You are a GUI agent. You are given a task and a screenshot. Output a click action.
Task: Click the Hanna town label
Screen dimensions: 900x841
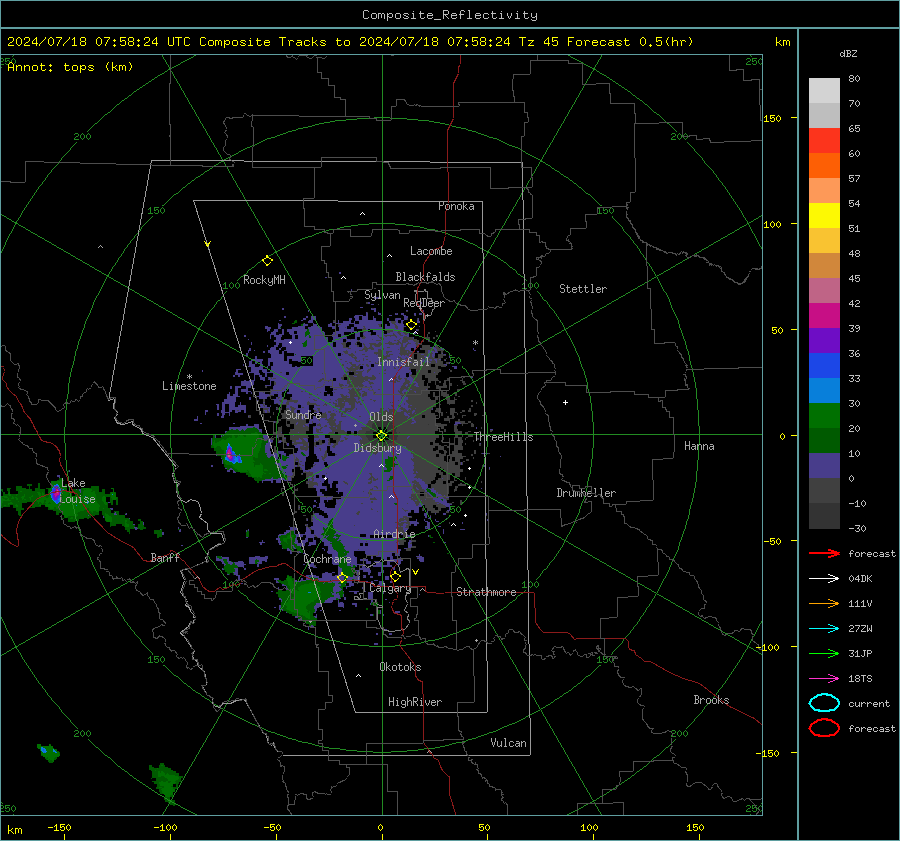pos(699,446)
